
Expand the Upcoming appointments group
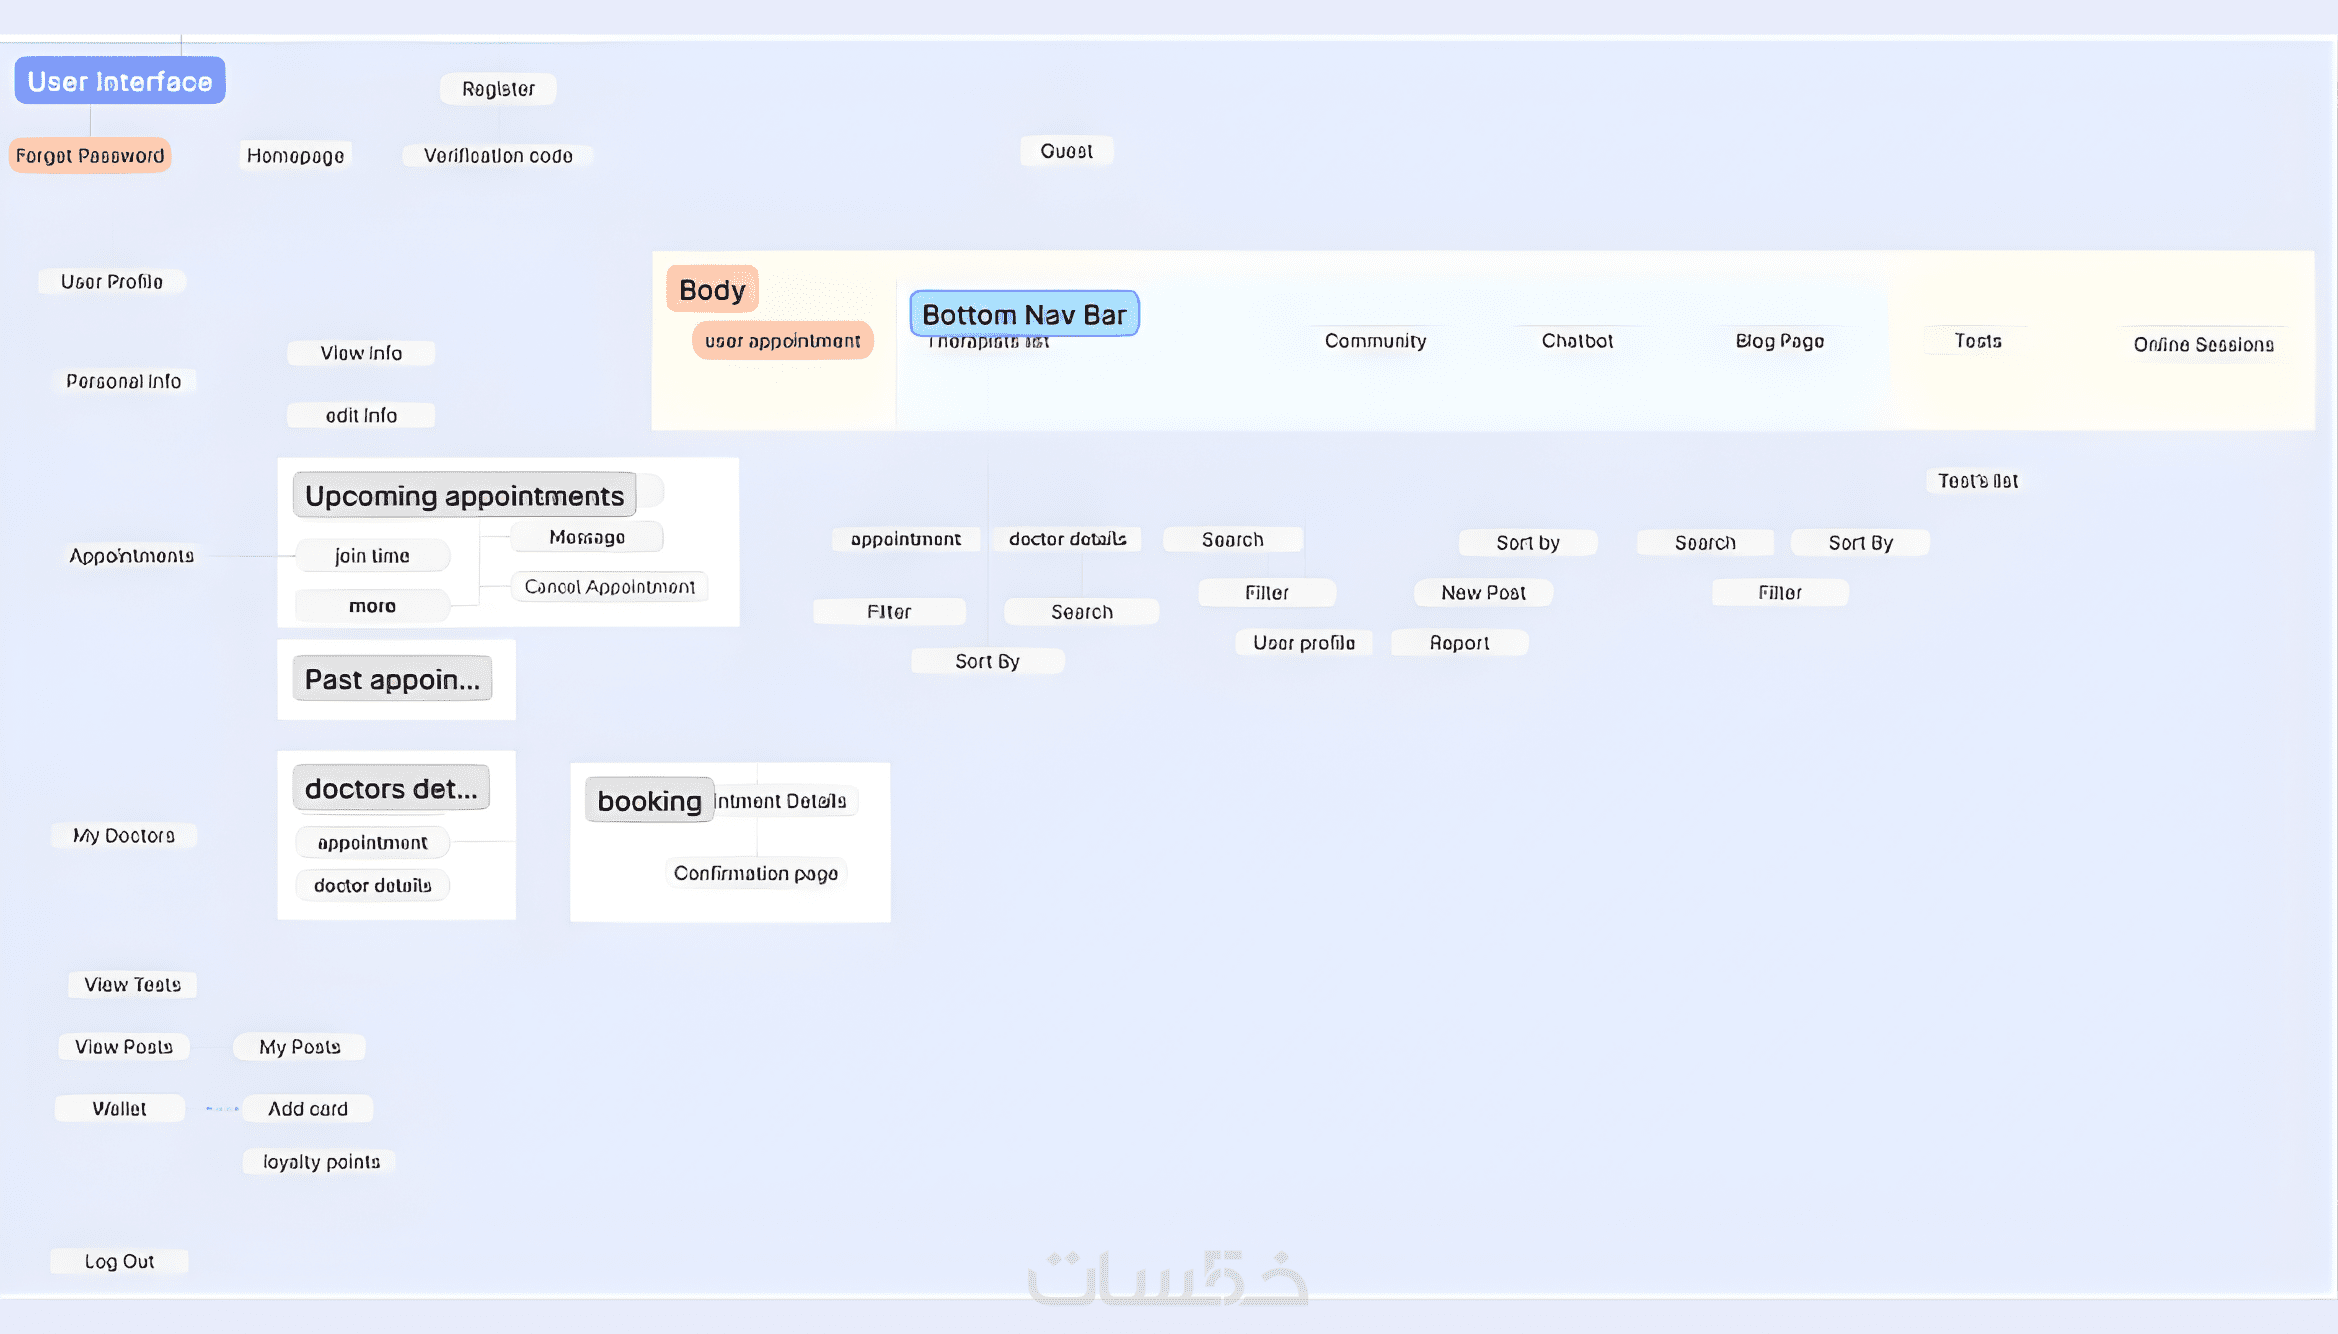(464, 495)
